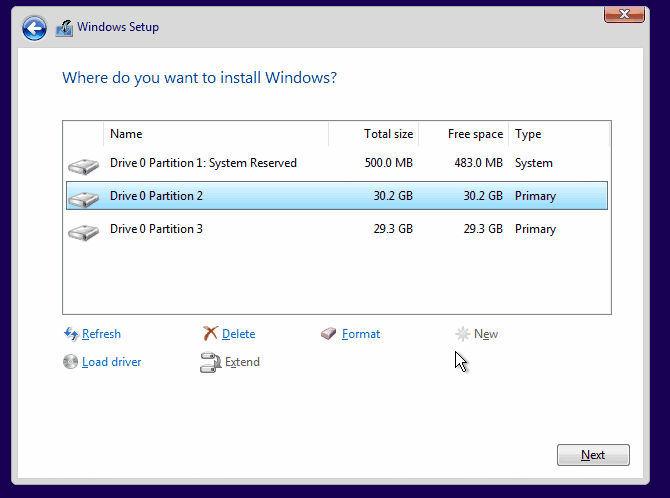The width and height of the screenshot is (670, 498).
Task: Sort by the Name column header
Action: pyautogui.click(x=216, y=134)
